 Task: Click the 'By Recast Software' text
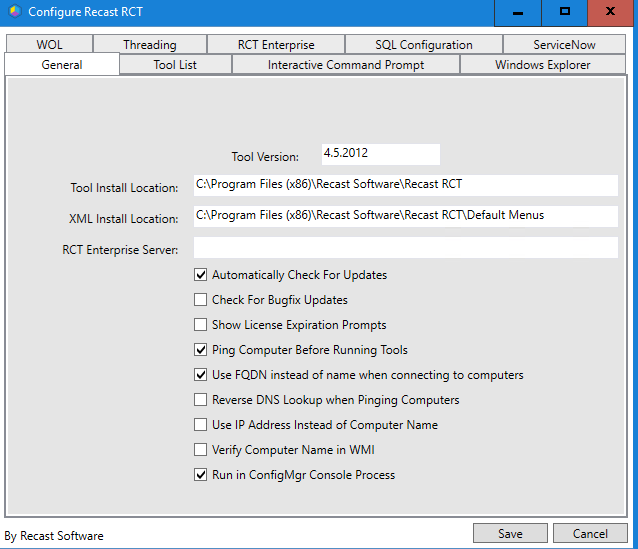click(x=54, y=536)
